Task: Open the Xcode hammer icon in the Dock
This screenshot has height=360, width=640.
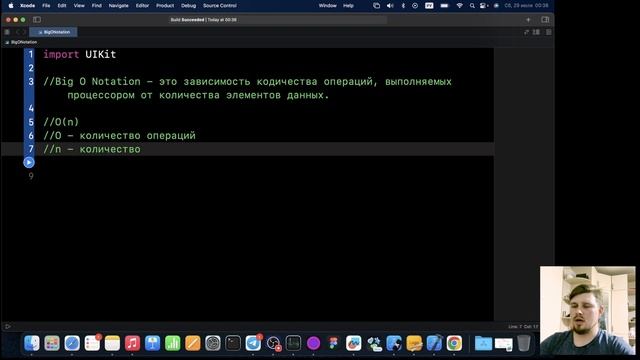Action: point(434,343)
